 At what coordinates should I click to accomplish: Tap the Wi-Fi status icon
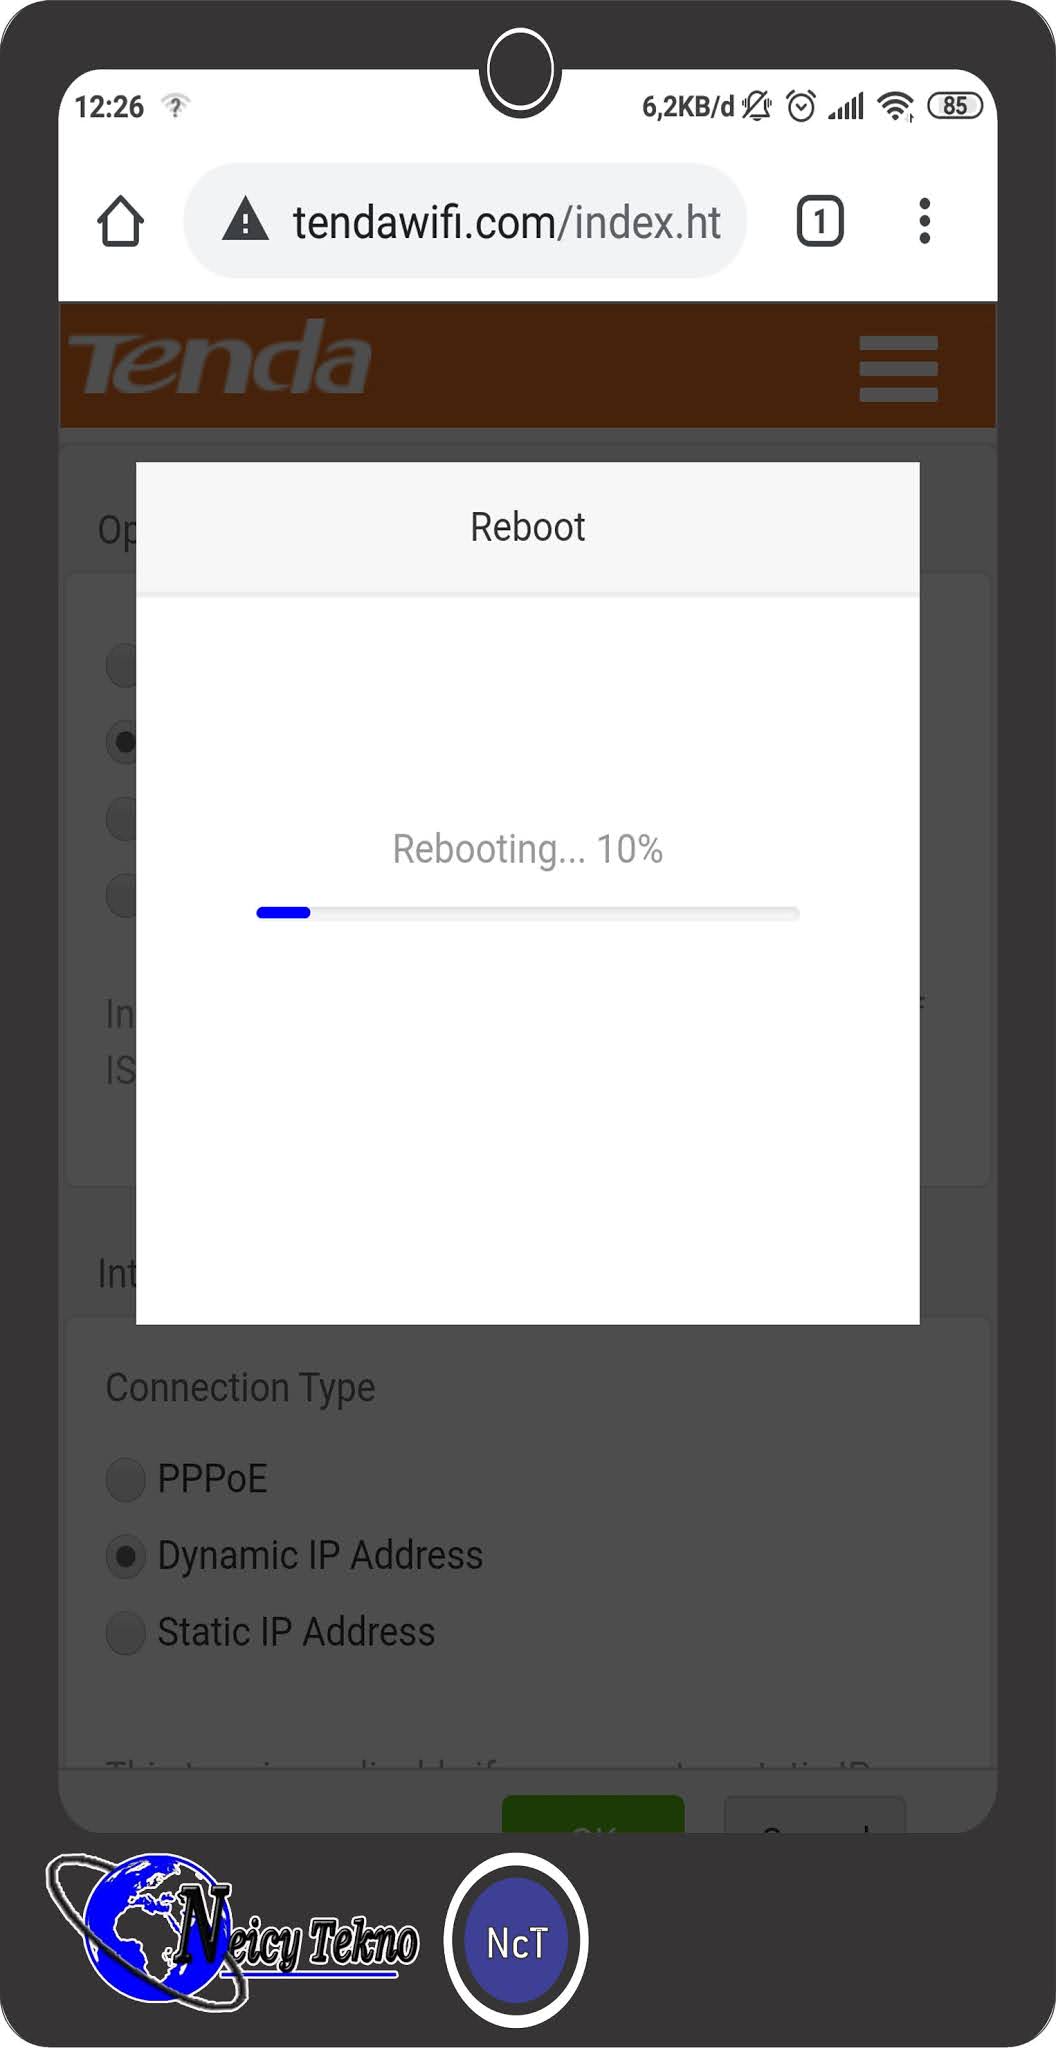(x=894, y=106)
